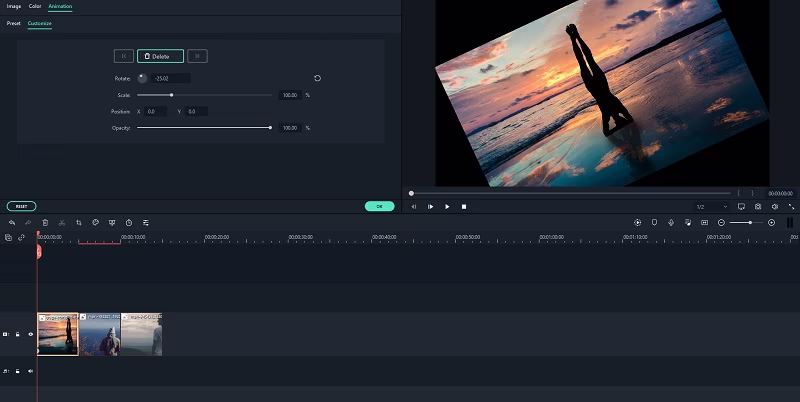Select the hooded man clip in timeline
This screenshot has width=800, height=402.
[99, 334]
